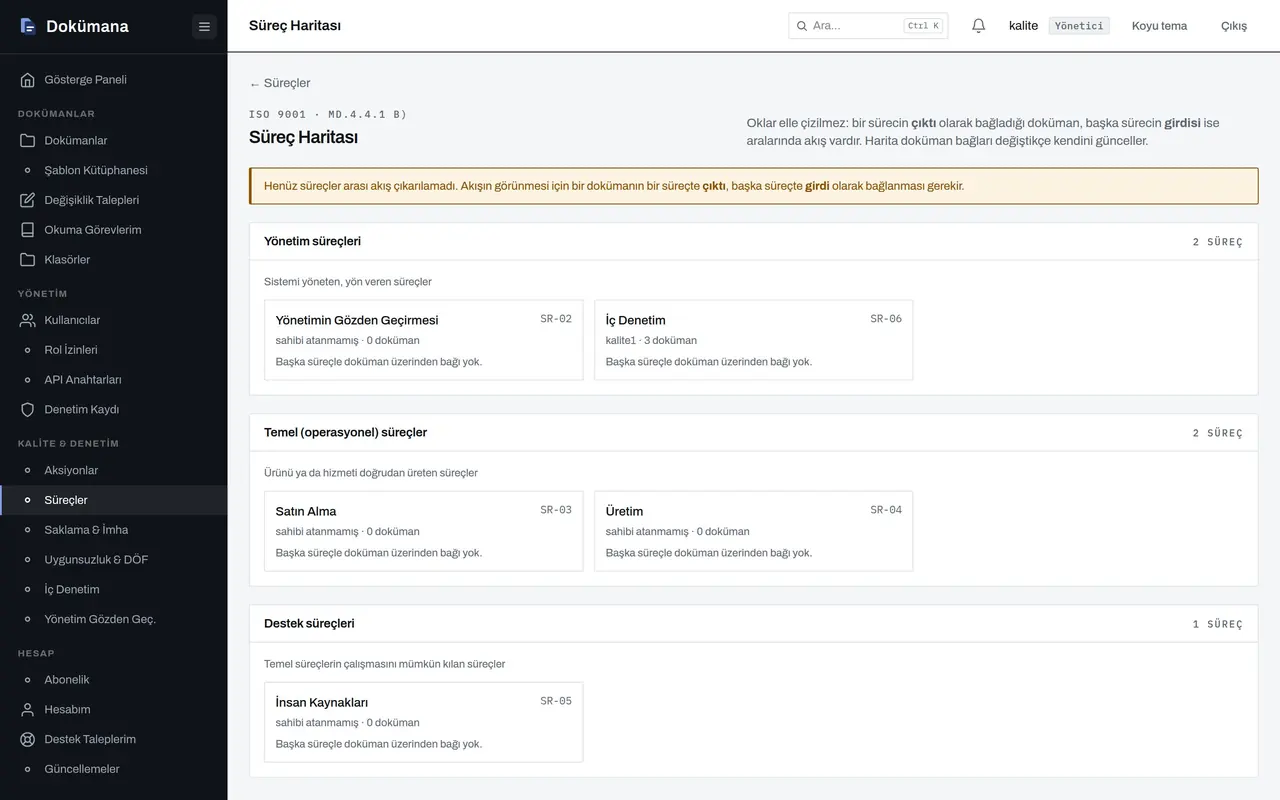Click the Denetim Kaydı shield icon
The image size is (1280, 800).
coord(28,410)
